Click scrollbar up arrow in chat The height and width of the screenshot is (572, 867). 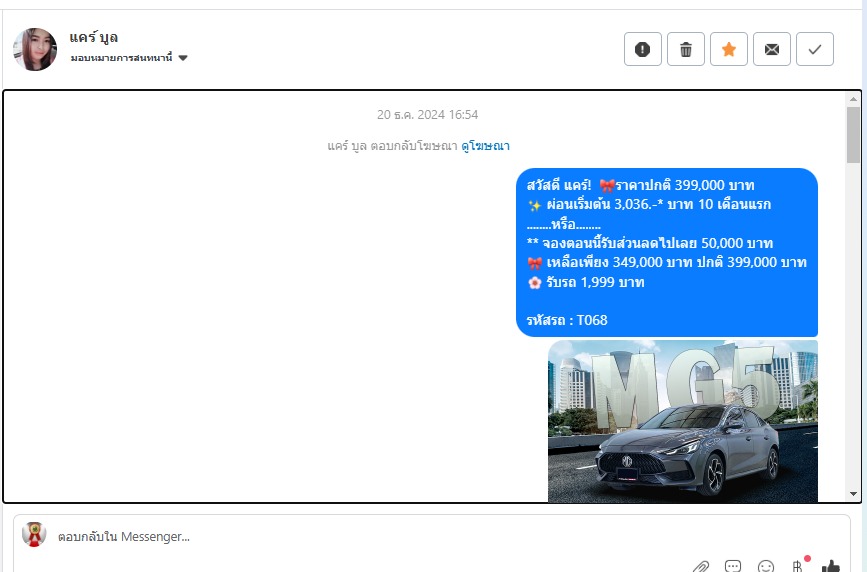coord(853,99)
